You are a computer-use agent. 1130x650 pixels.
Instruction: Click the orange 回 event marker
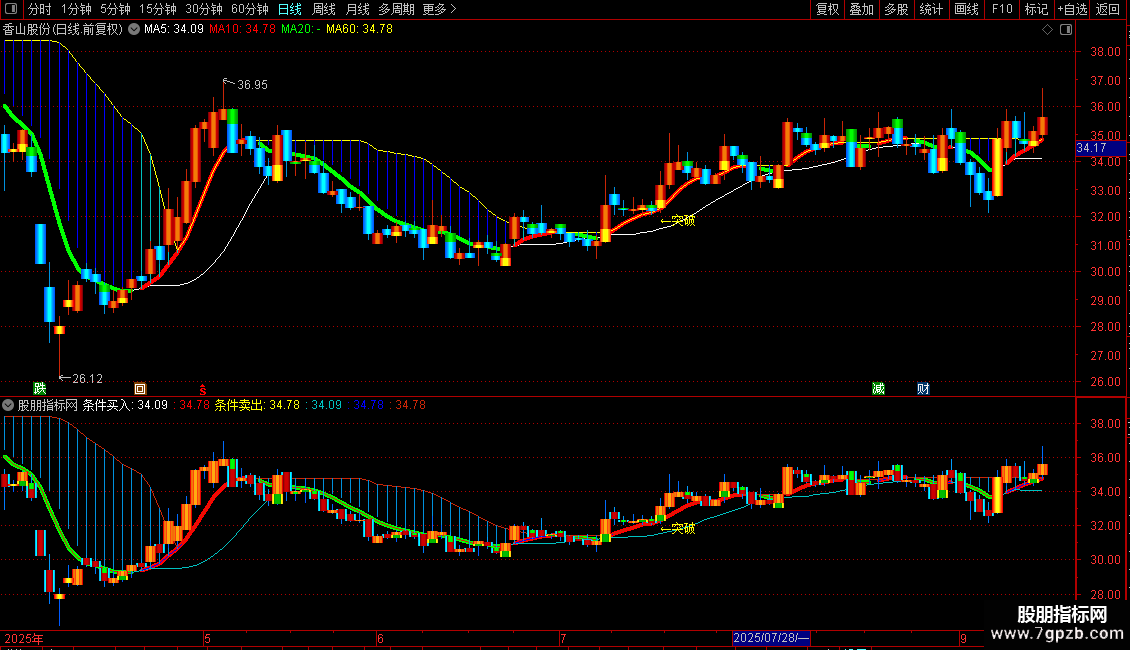click(140, 388)
